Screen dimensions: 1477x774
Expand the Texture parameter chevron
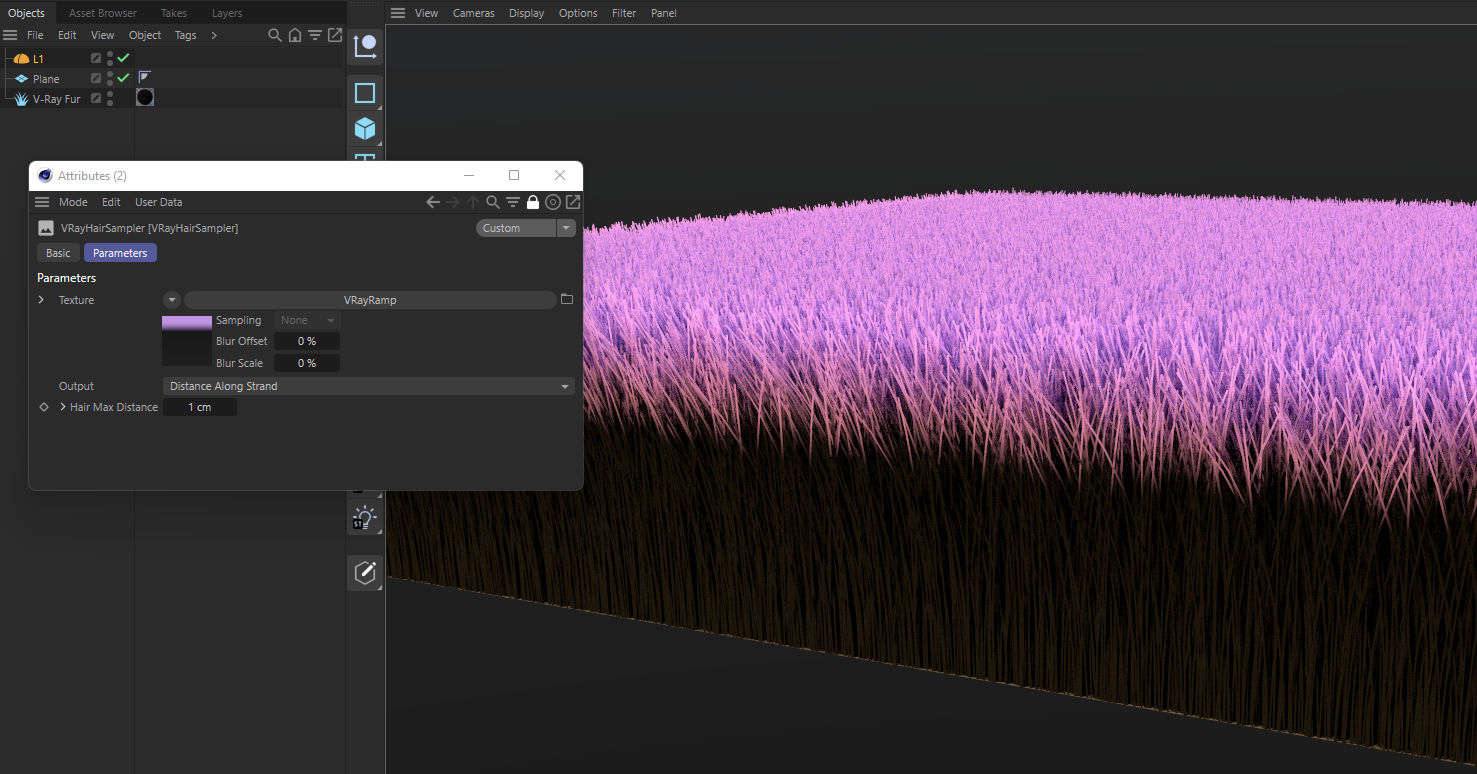[41, 300]
